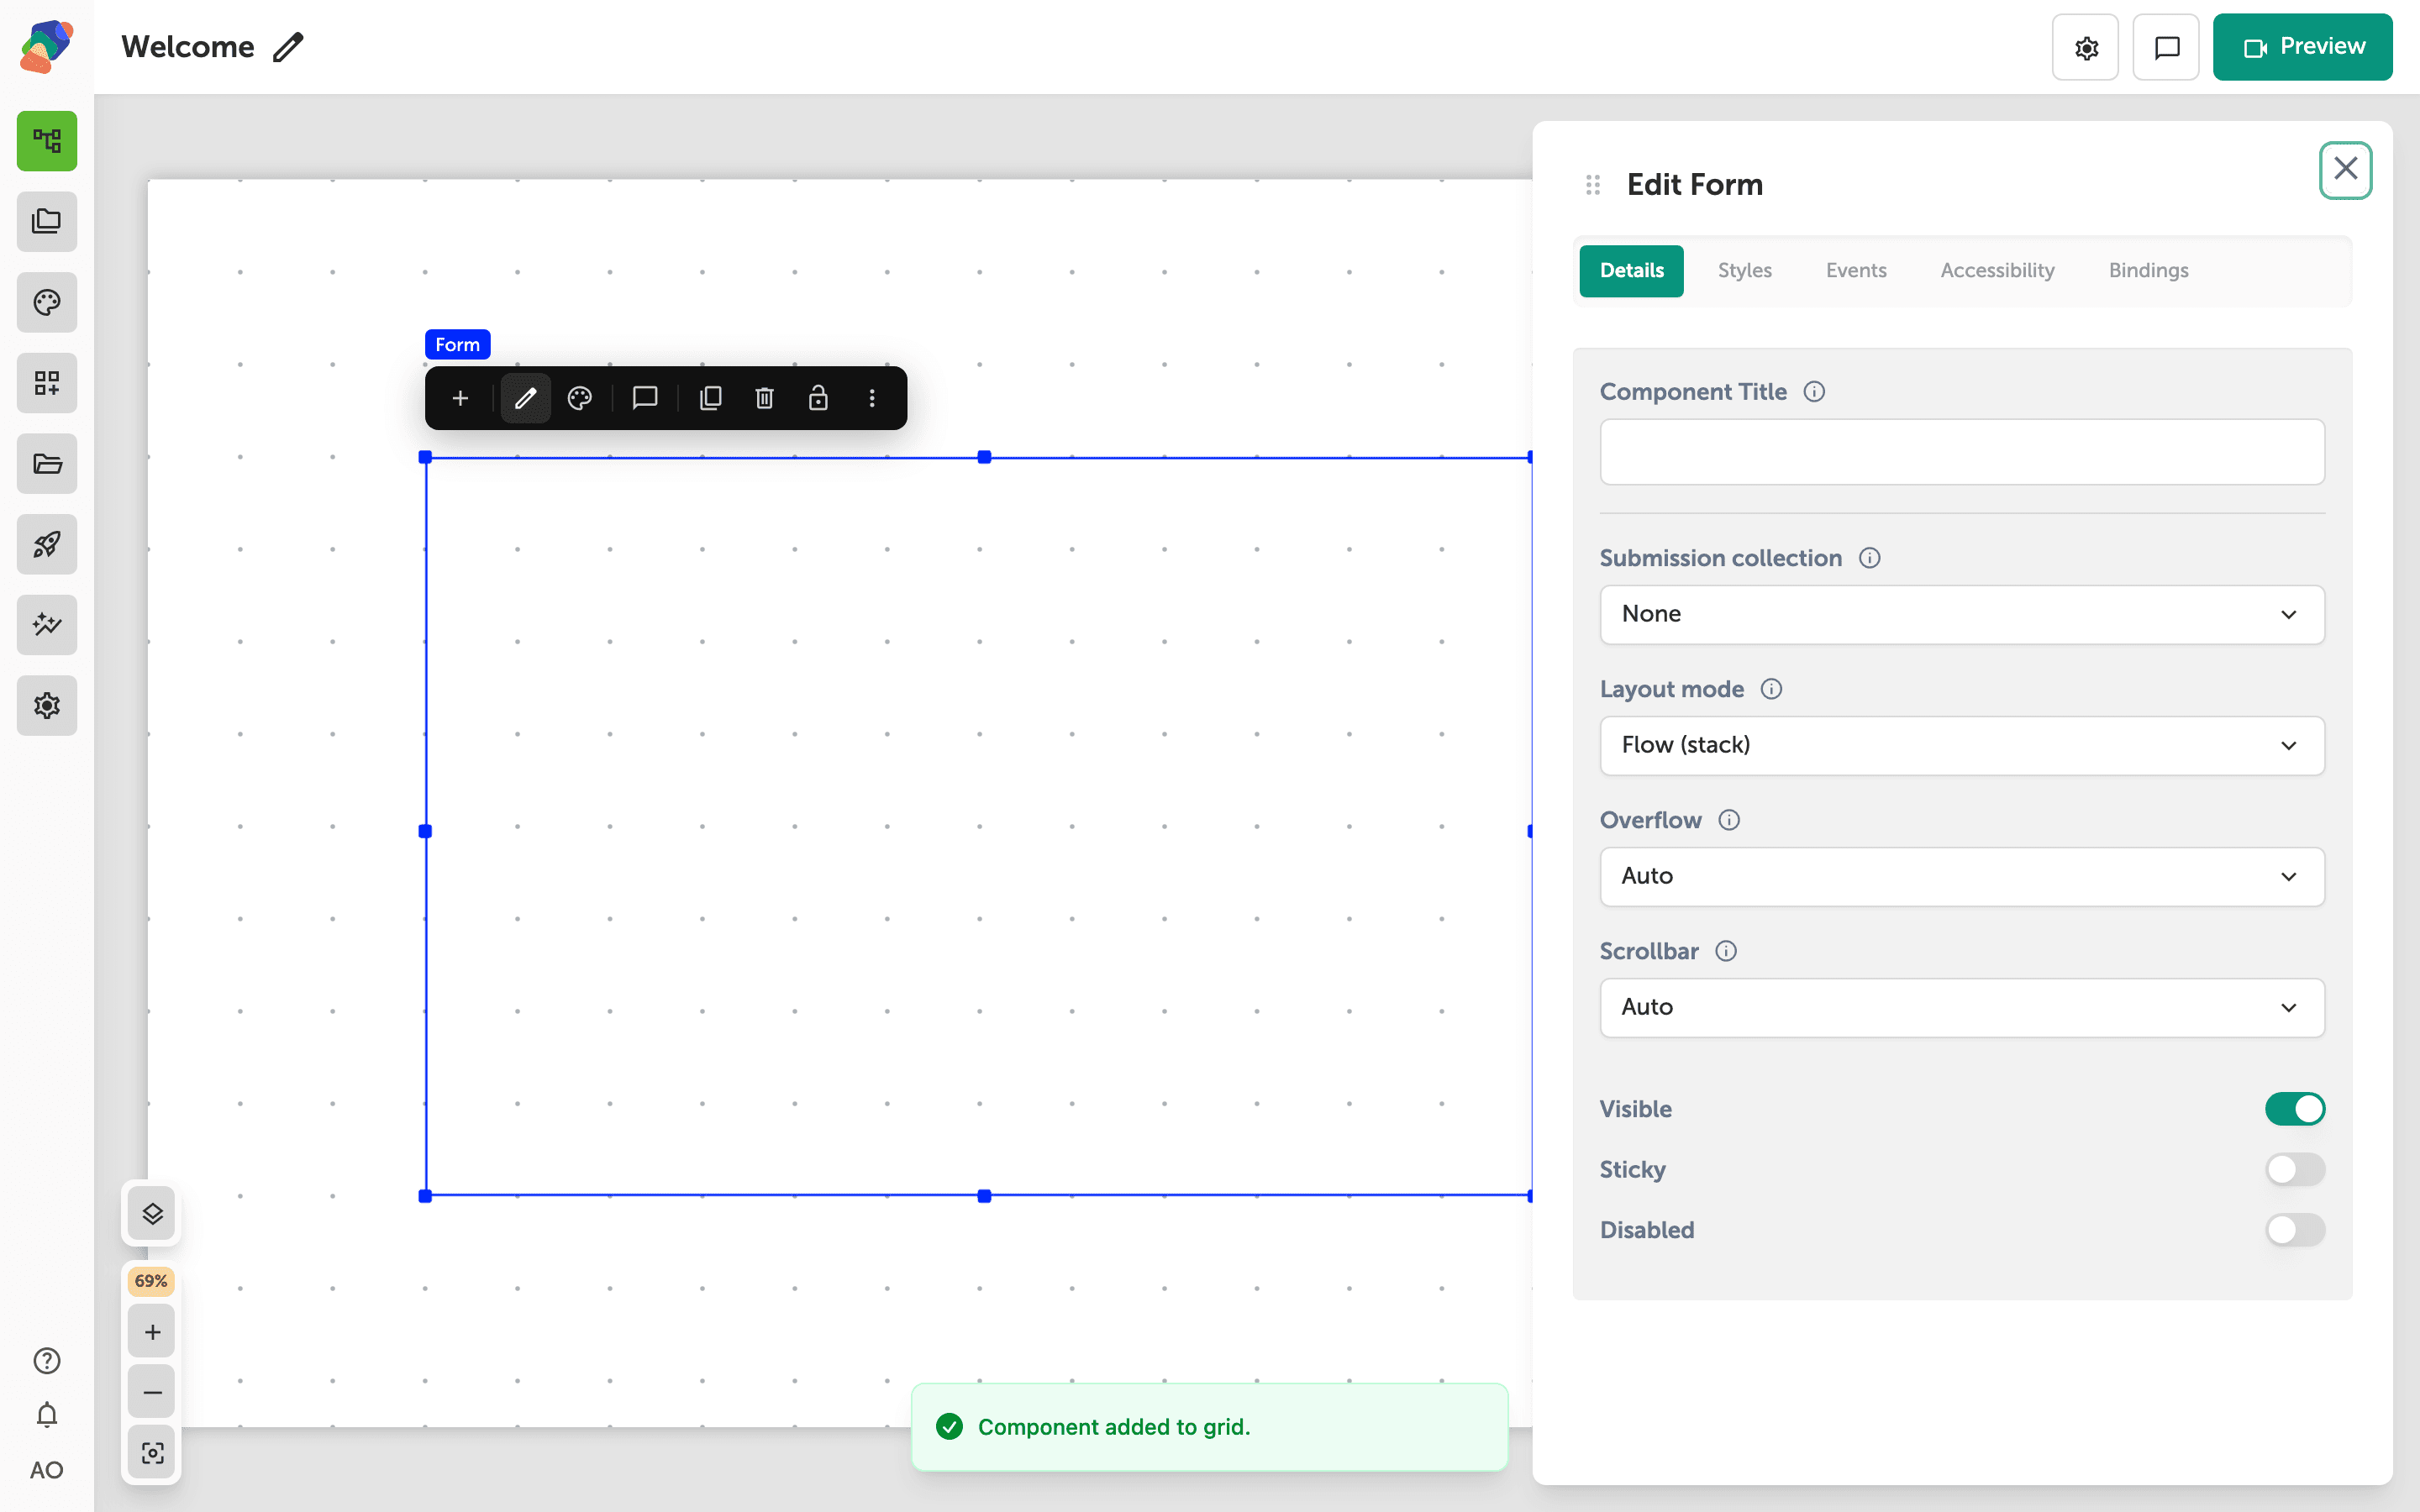2420x1512 pixels.
Task: Edit the Welcome page title pencil
Action: tap(288, 47)
